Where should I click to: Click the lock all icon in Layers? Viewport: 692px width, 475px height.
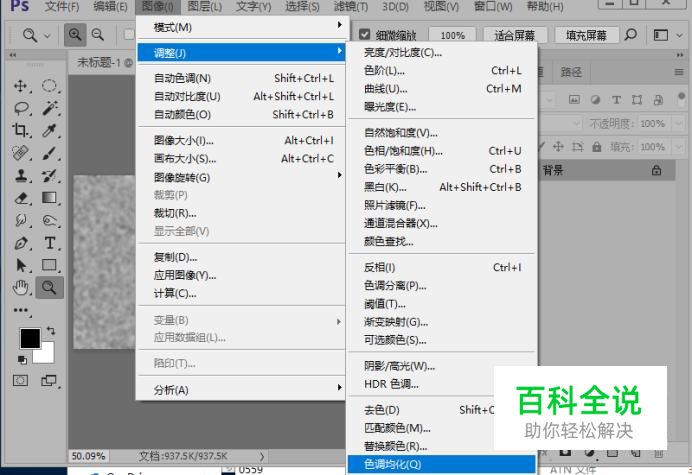pyautogui.click(x=597, y=147)
